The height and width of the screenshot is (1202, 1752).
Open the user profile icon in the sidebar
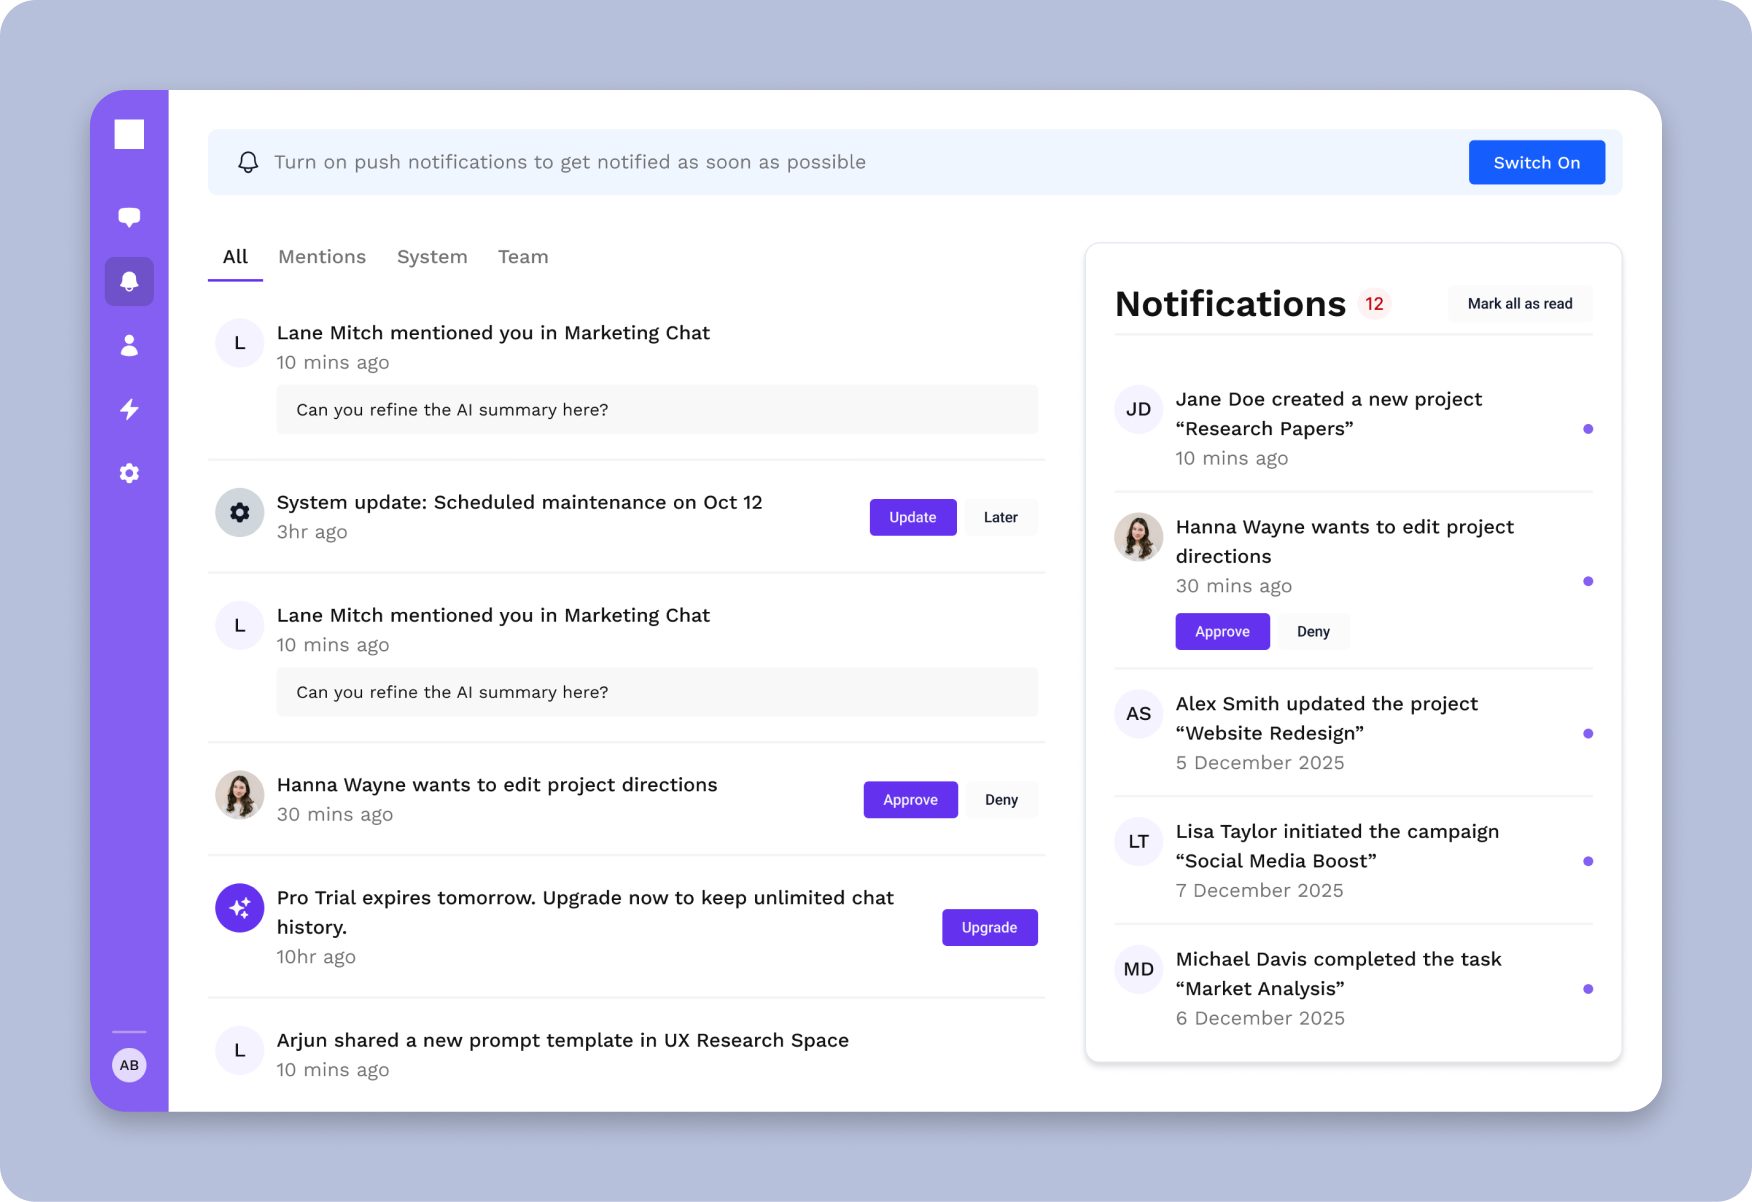(x=129, y=345)
